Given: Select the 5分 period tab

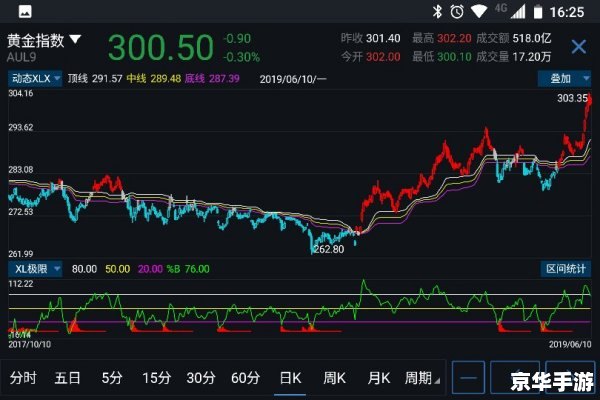Looking at the screenshot, I should 112,378.
